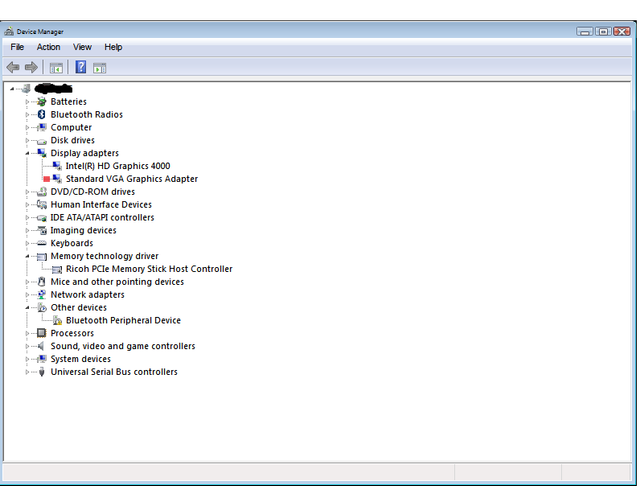Screen dimensions: 640x486
Task: Select 'Standard VGA Graphics Adapter' entry
Action: tap(132, 179)
